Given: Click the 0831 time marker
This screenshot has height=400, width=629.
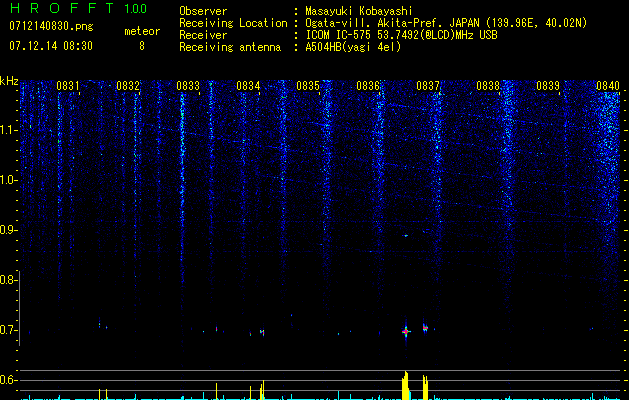Looking at the screenshot, I should pyautogui.click(x=68, y=86).
